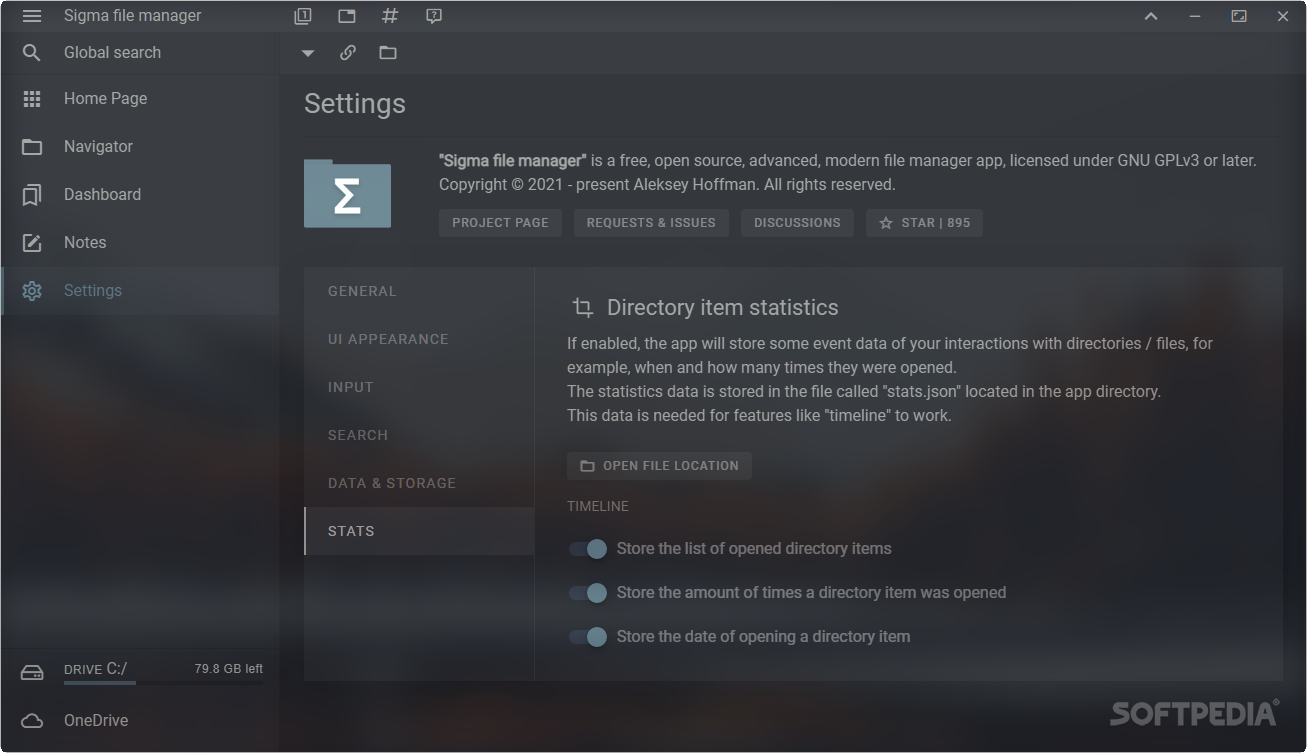
Task: Open Navigator from sidebar
Action: click(140, 147)
